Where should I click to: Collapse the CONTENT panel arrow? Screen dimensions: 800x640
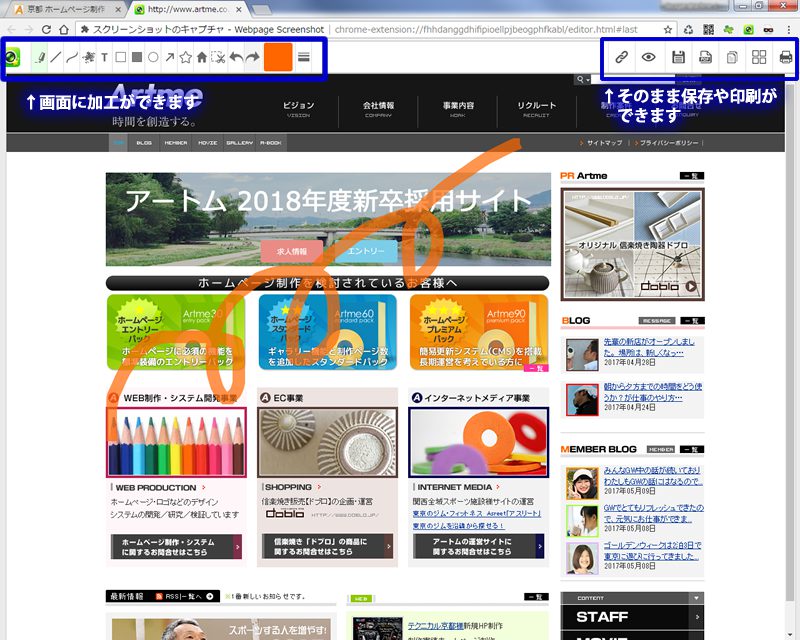(x=696, y=598)
